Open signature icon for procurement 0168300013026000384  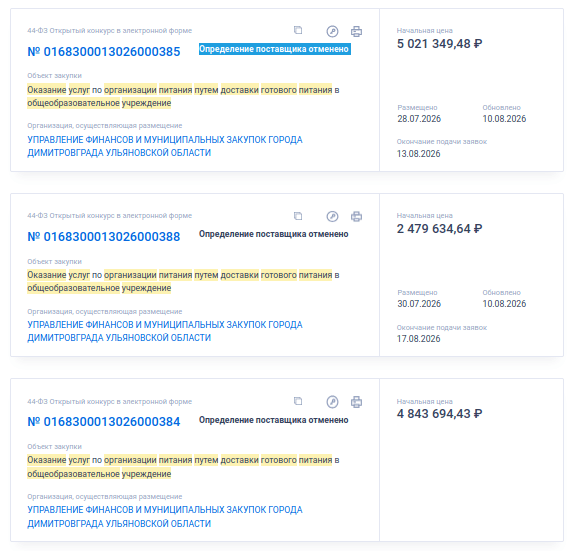(x=332, y=402)
